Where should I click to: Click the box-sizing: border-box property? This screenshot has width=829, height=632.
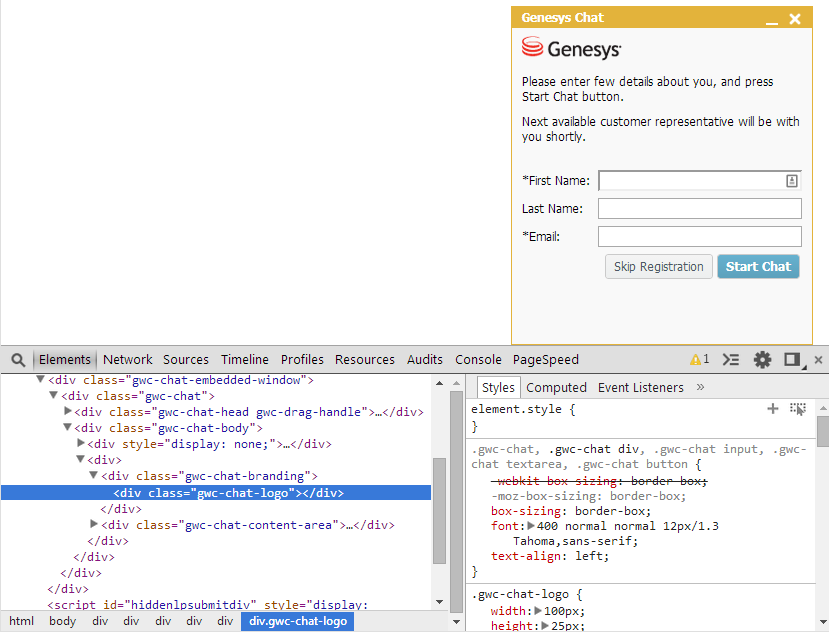[571, 511]
